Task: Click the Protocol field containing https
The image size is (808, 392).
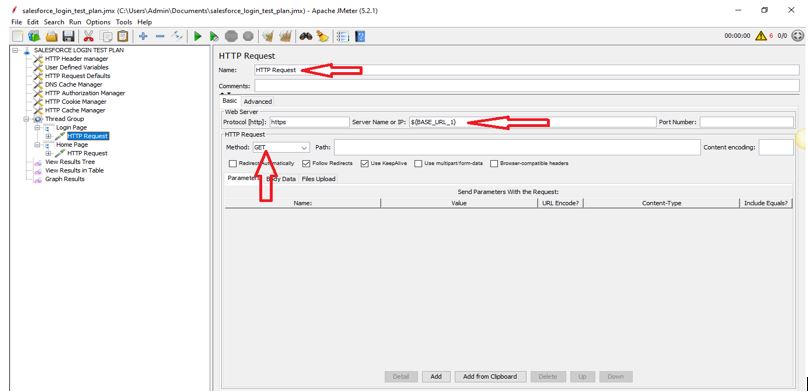Action: pos(309,122)
